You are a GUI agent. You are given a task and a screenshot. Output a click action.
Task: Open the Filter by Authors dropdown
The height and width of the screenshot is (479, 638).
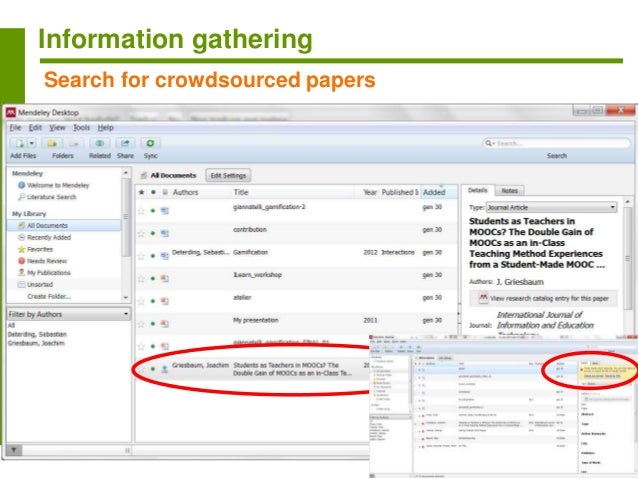[x=68, y=314]
